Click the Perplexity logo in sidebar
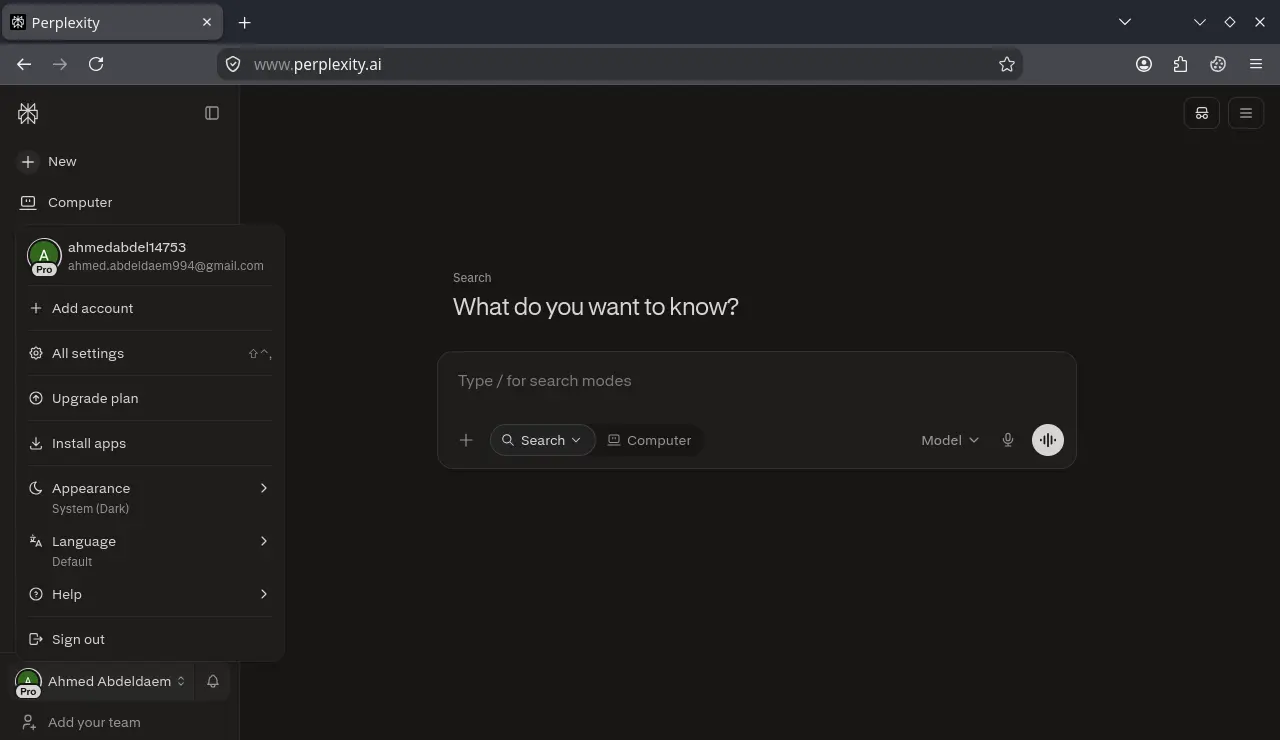Image resolution: width=1280 pixels, height=740 pixels. 28,114
